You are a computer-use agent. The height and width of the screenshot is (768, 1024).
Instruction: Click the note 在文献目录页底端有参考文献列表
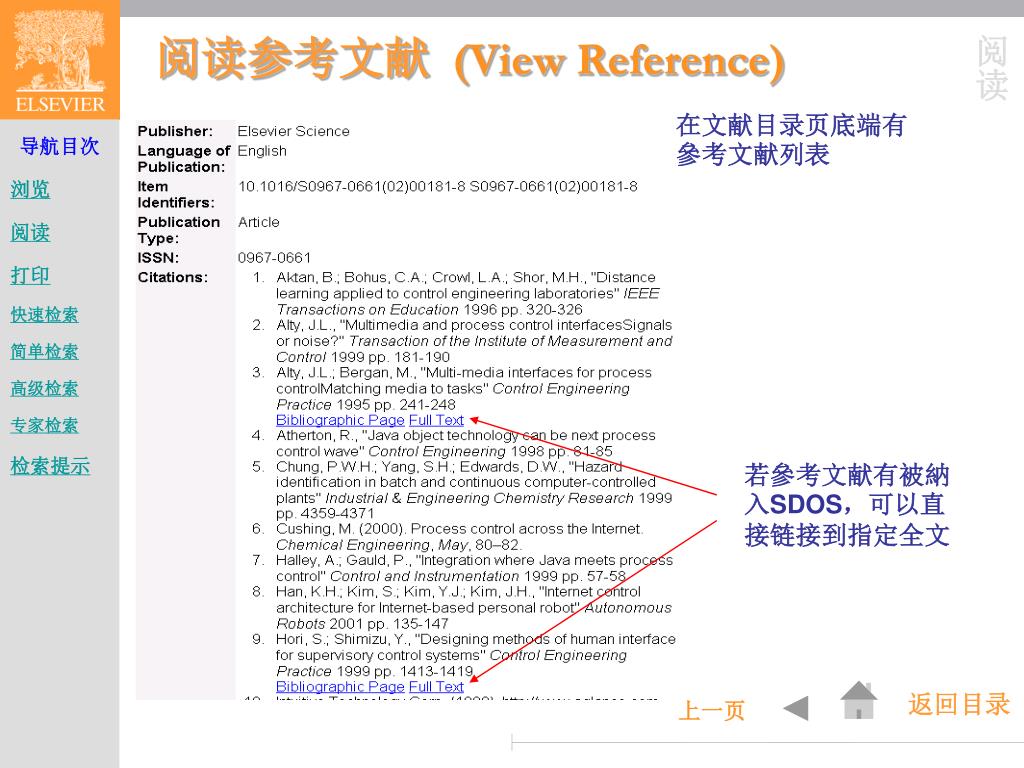(x=791, y=139)
